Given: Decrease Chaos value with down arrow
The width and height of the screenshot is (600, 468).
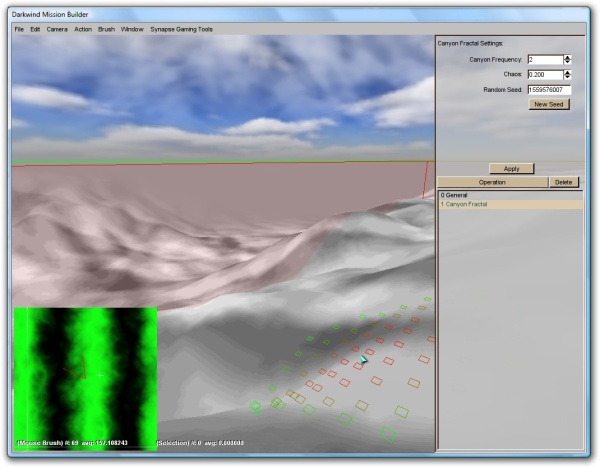Looking at the screenshot, I should click(x=568, y=77).
